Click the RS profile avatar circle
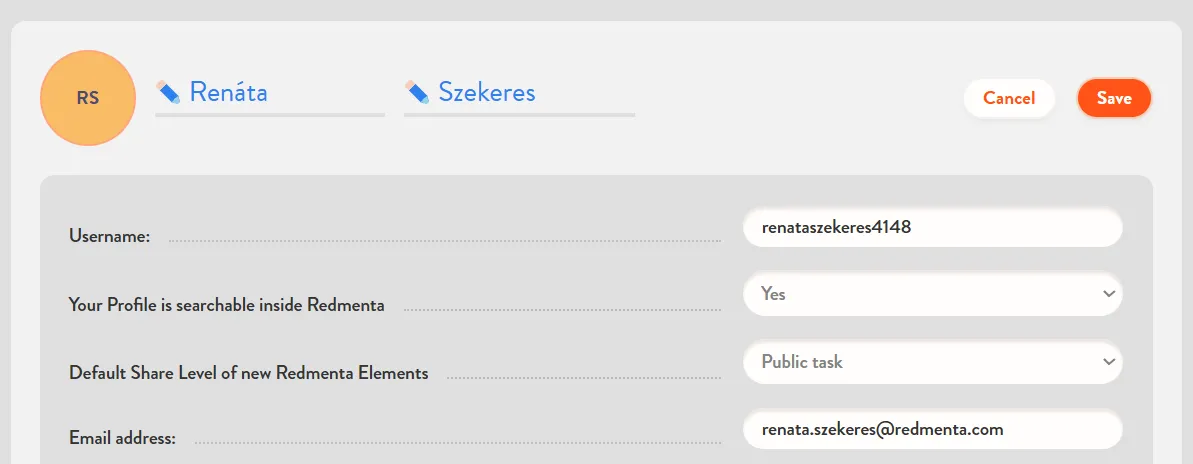1193x464 pixels. [88, 98]
